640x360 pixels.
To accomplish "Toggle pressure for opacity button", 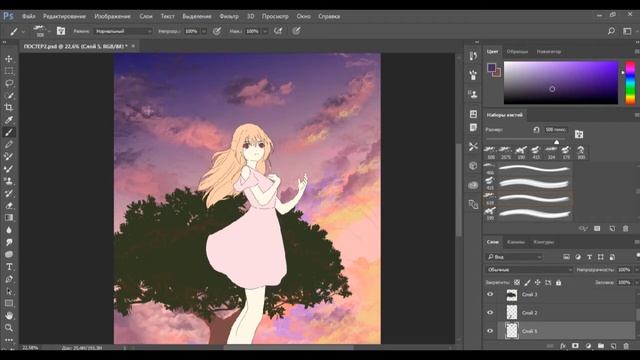I will point(217,31).
